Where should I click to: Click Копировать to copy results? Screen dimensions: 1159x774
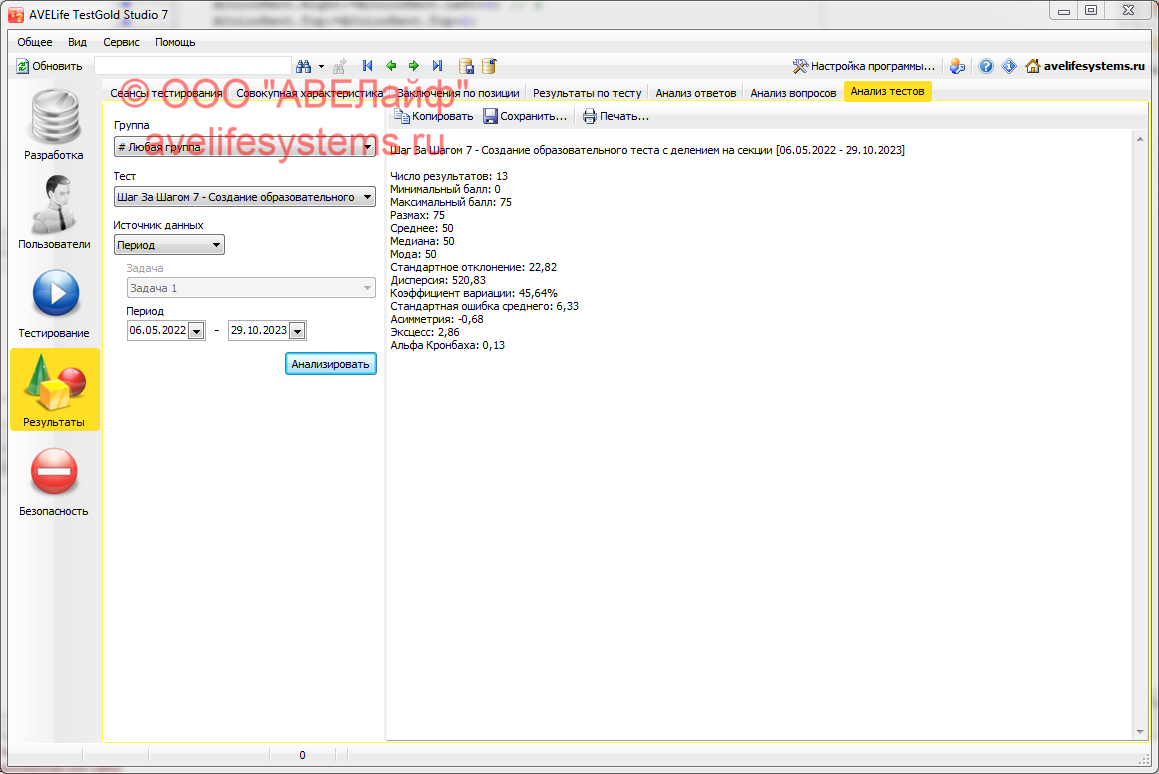pyautogui.click(x=433, y=116)
